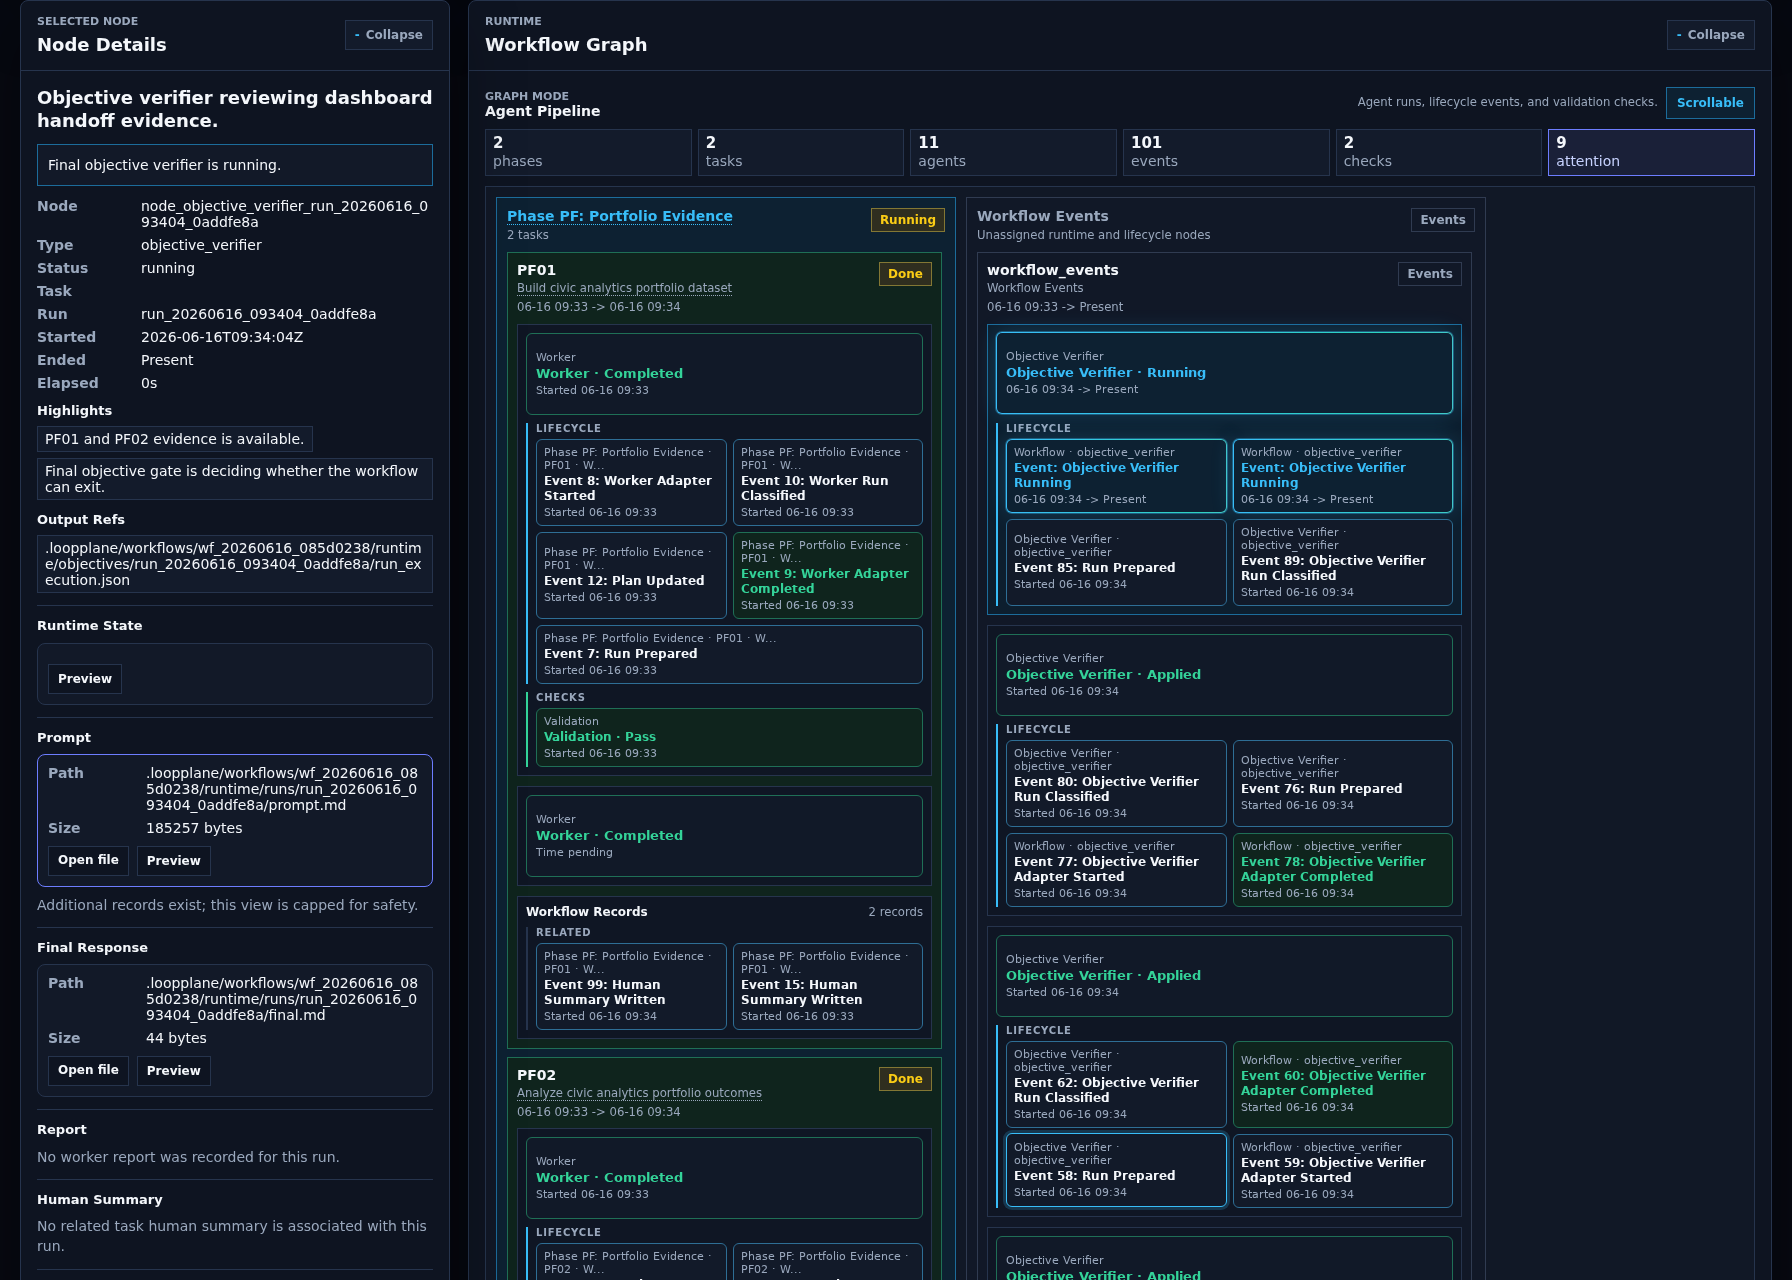Select the Validation Pass check card
The height and width of the screenshot is (1280, 1792).
729,737
